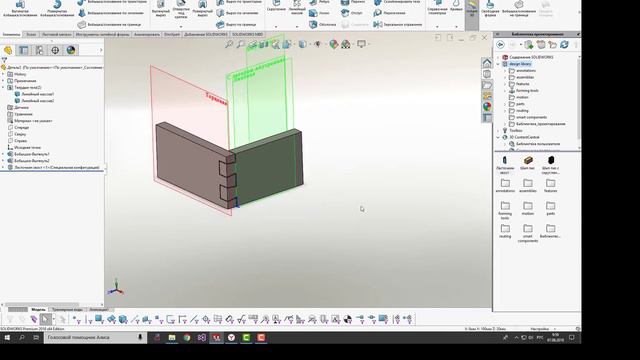Screen dimensions: 640x360
Task: Collapse the design library tree node
Action: (x=498, y=64)
